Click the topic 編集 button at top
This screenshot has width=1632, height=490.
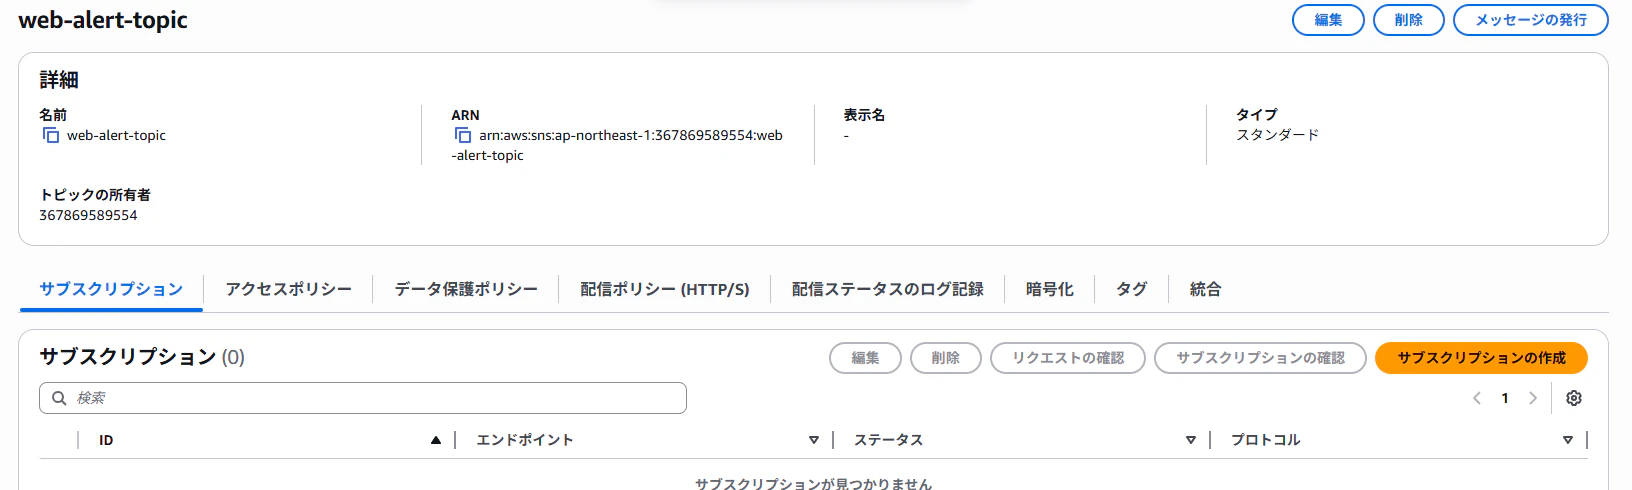pyautogui.click(x=1328, y=20)
